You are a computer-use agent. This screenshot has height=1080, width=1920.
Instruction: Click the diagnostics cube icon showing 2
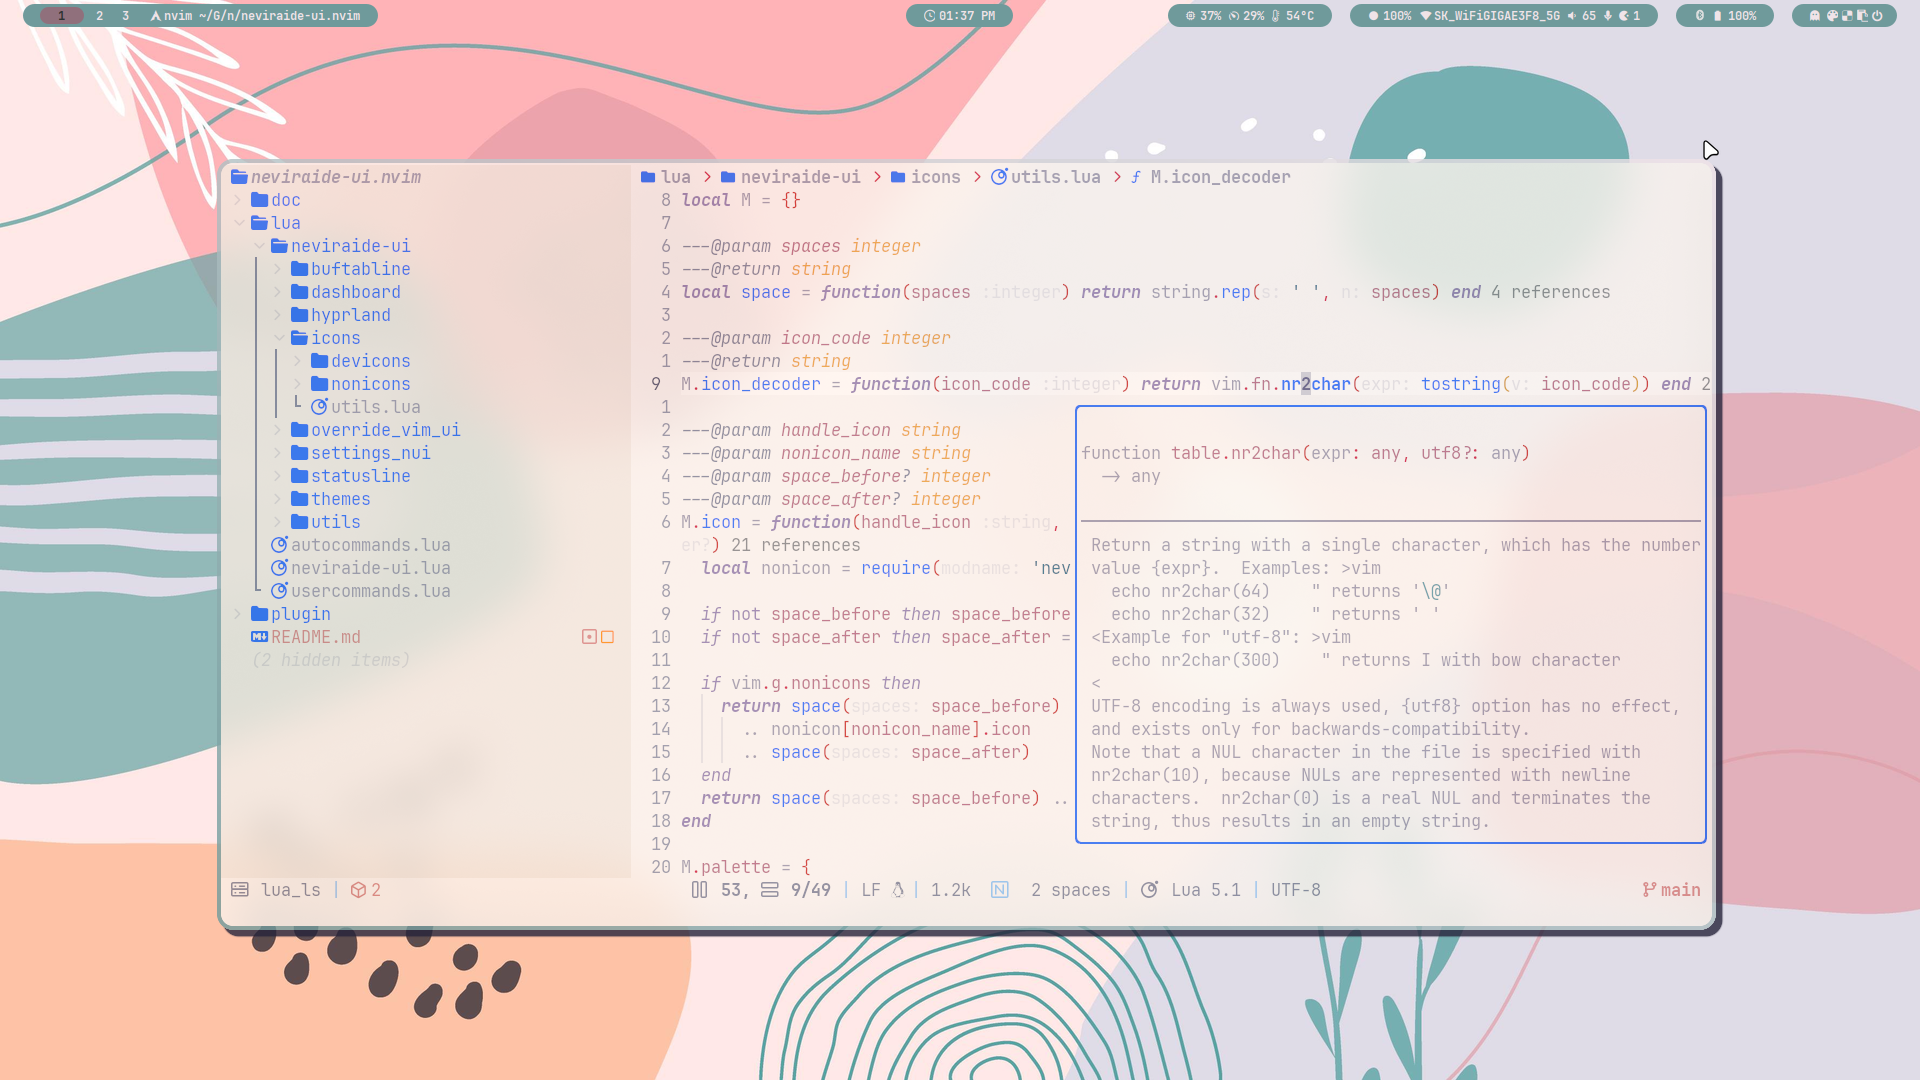tap(358, 890)
